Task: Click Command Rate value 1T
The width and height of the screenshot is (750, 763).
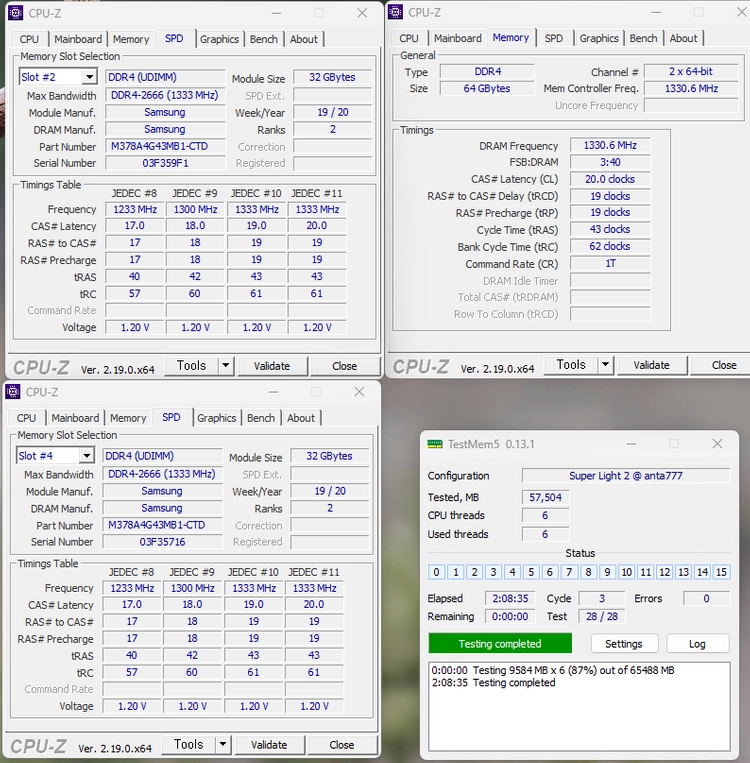Action: tap(610, 263)
